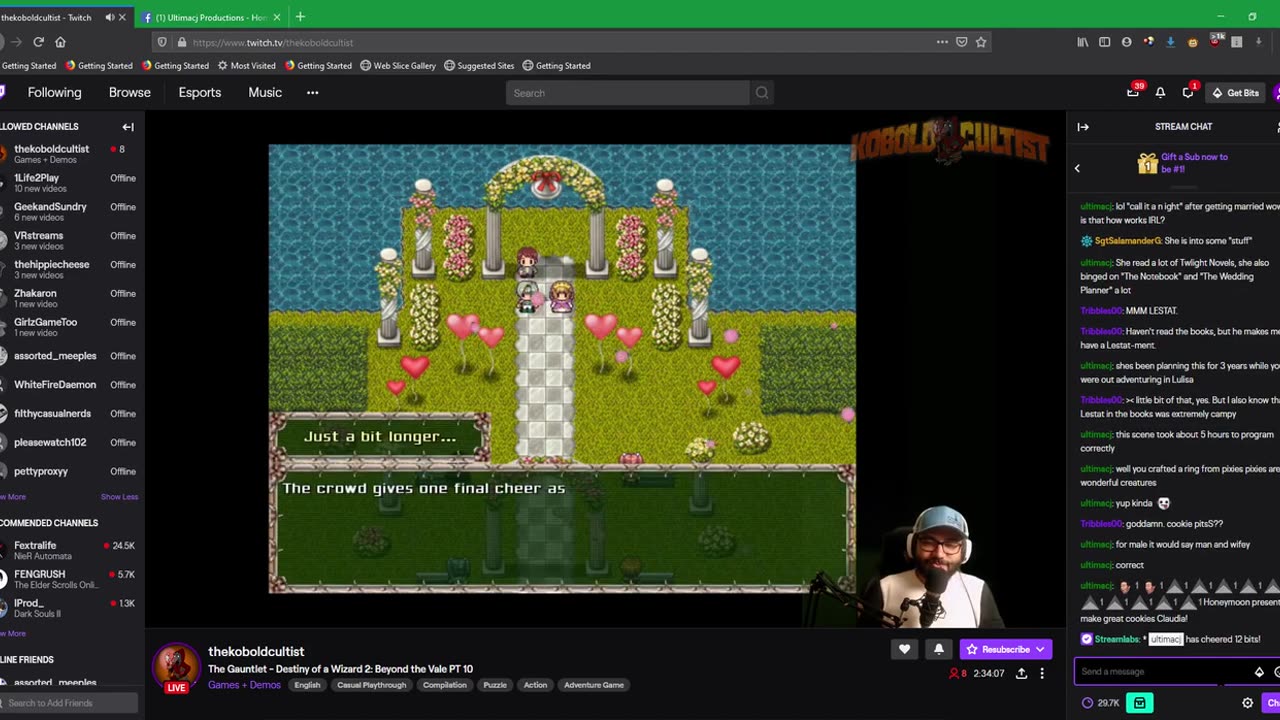1280x720 pixels.
Task: Show previous gift sub leaderboard entry arrow
Action: (1077, 168)
